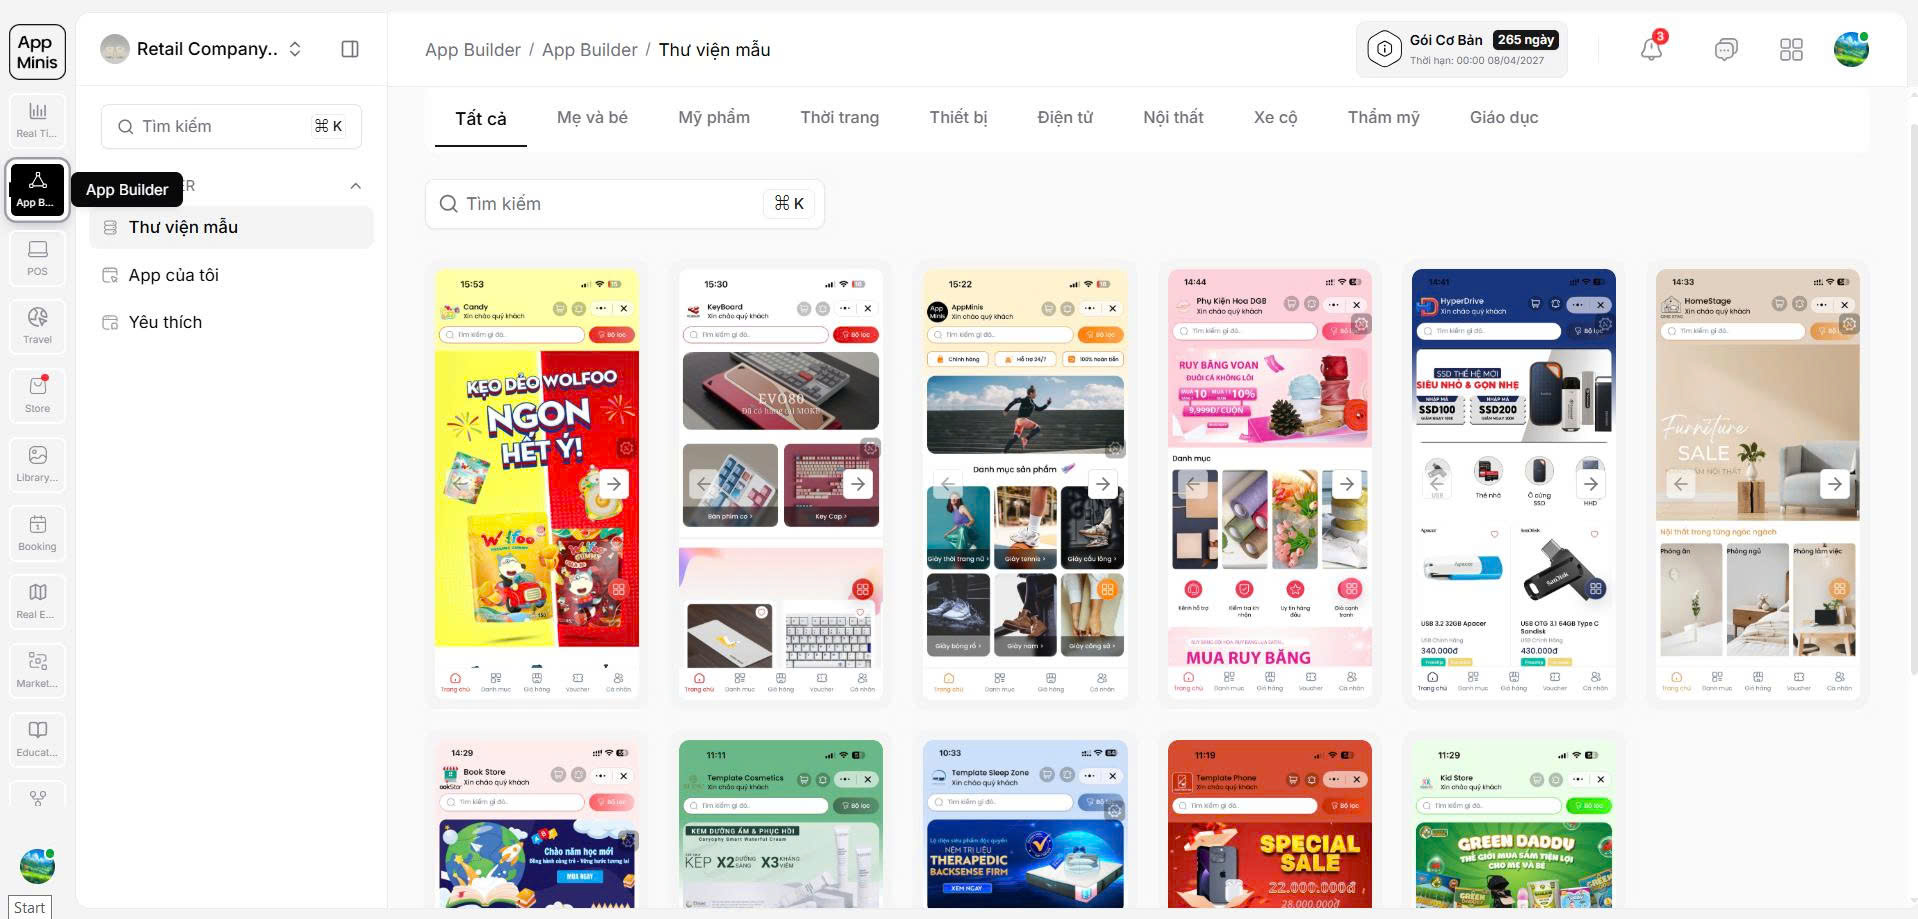Open the Template Phone thumbnail
The width and height of the screenshot is (1918, 919).
pyautogui.click(x=1270, y=824)
